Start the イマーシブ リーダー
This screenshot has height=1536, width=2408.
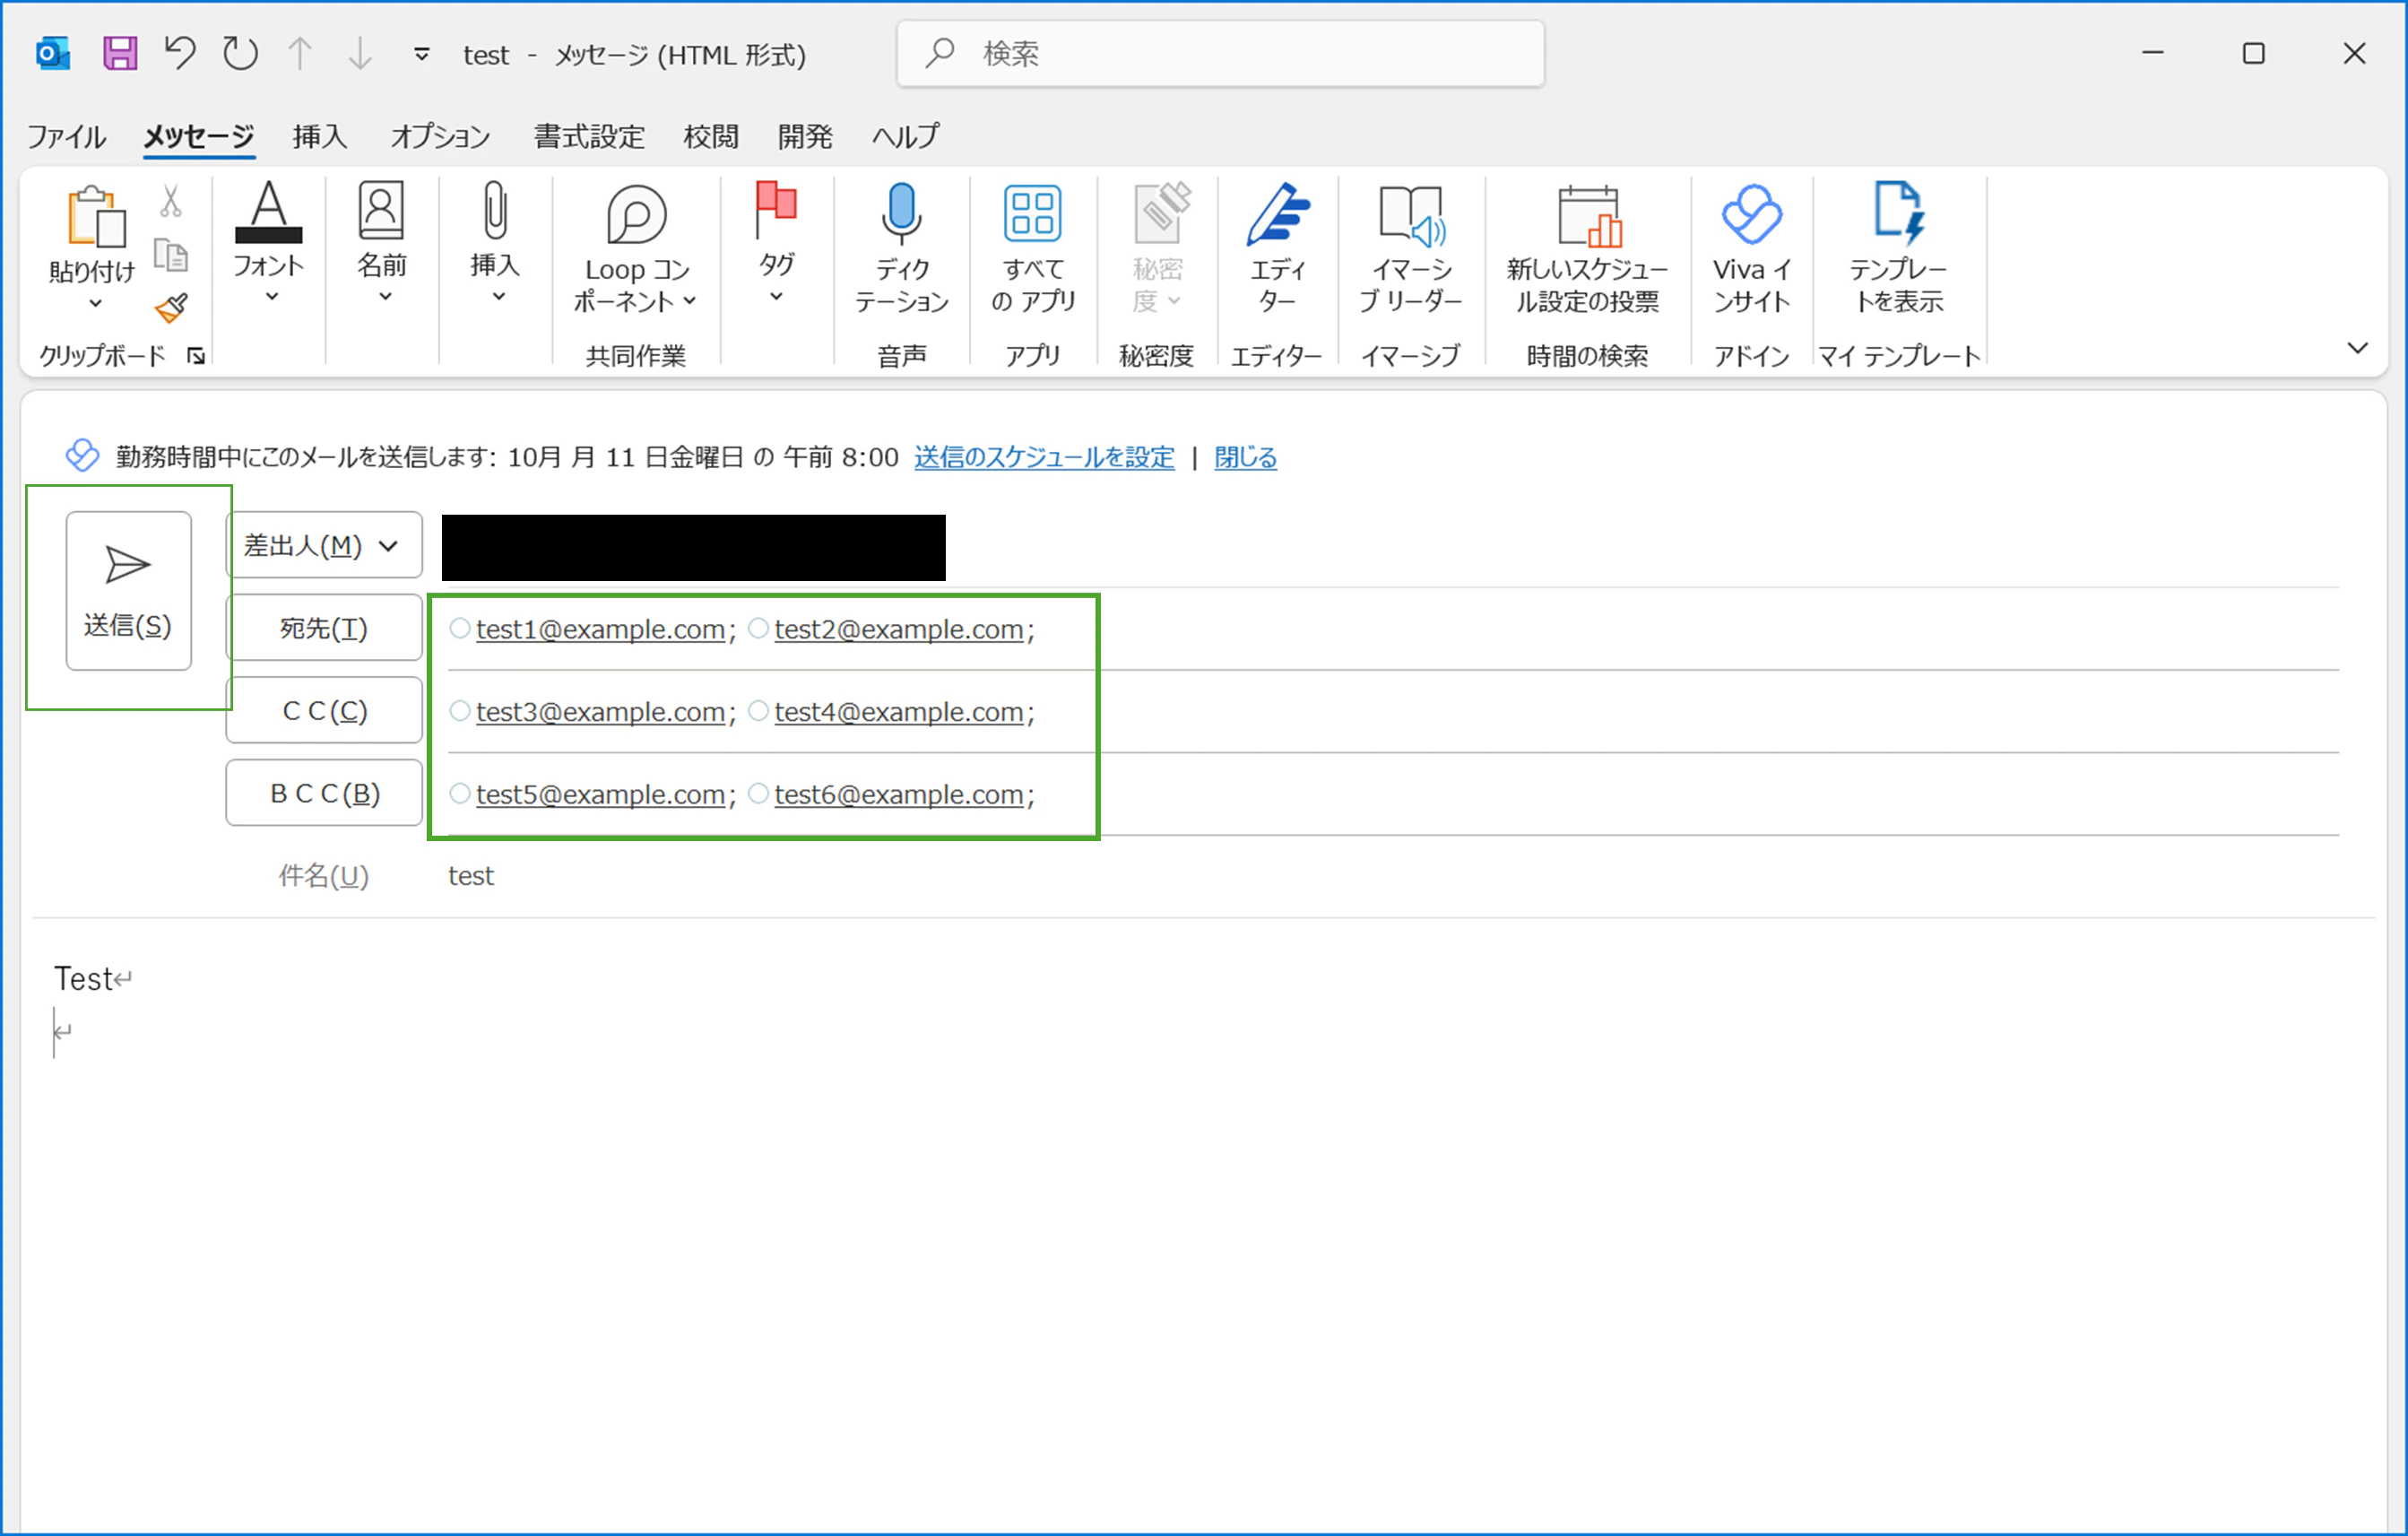[1411, 249]
